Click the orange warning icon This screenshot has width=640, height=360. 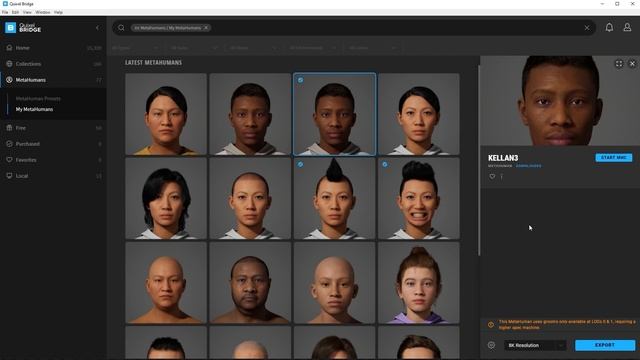pyautogui.click(x=491, y=325)
